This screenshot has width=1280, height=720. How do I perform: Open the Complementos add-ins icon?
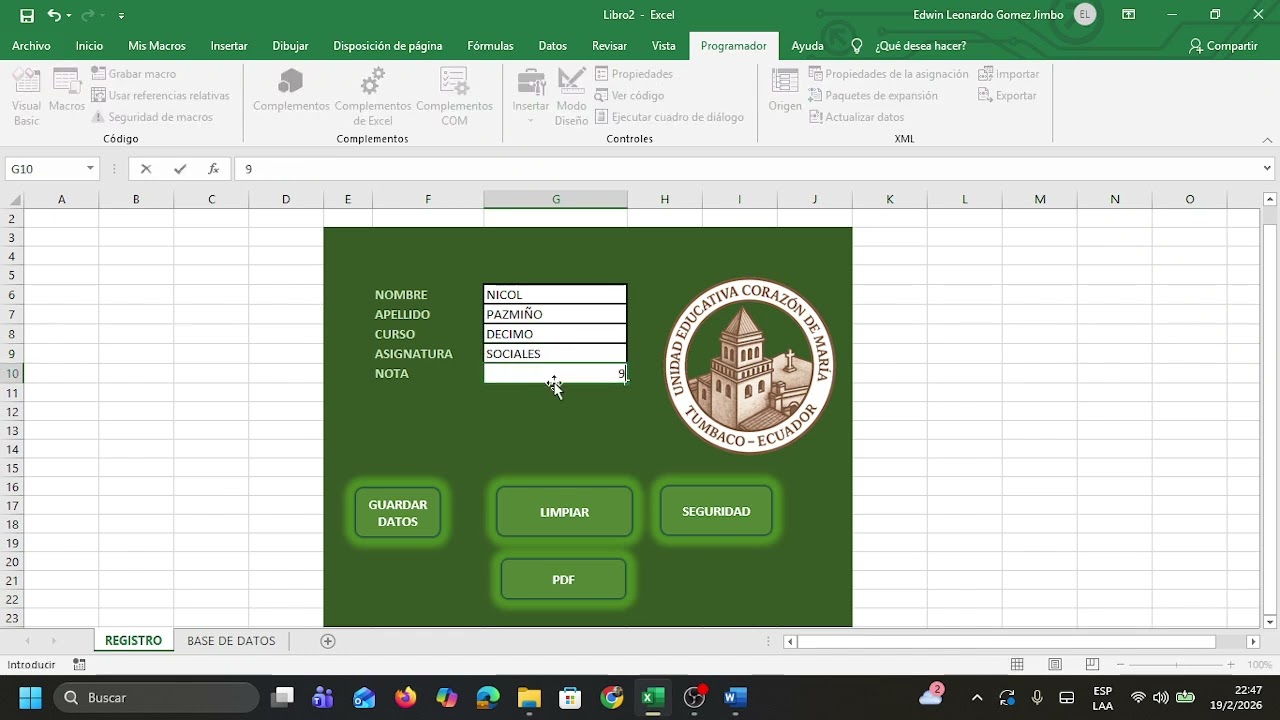click(x=291, y=90)
